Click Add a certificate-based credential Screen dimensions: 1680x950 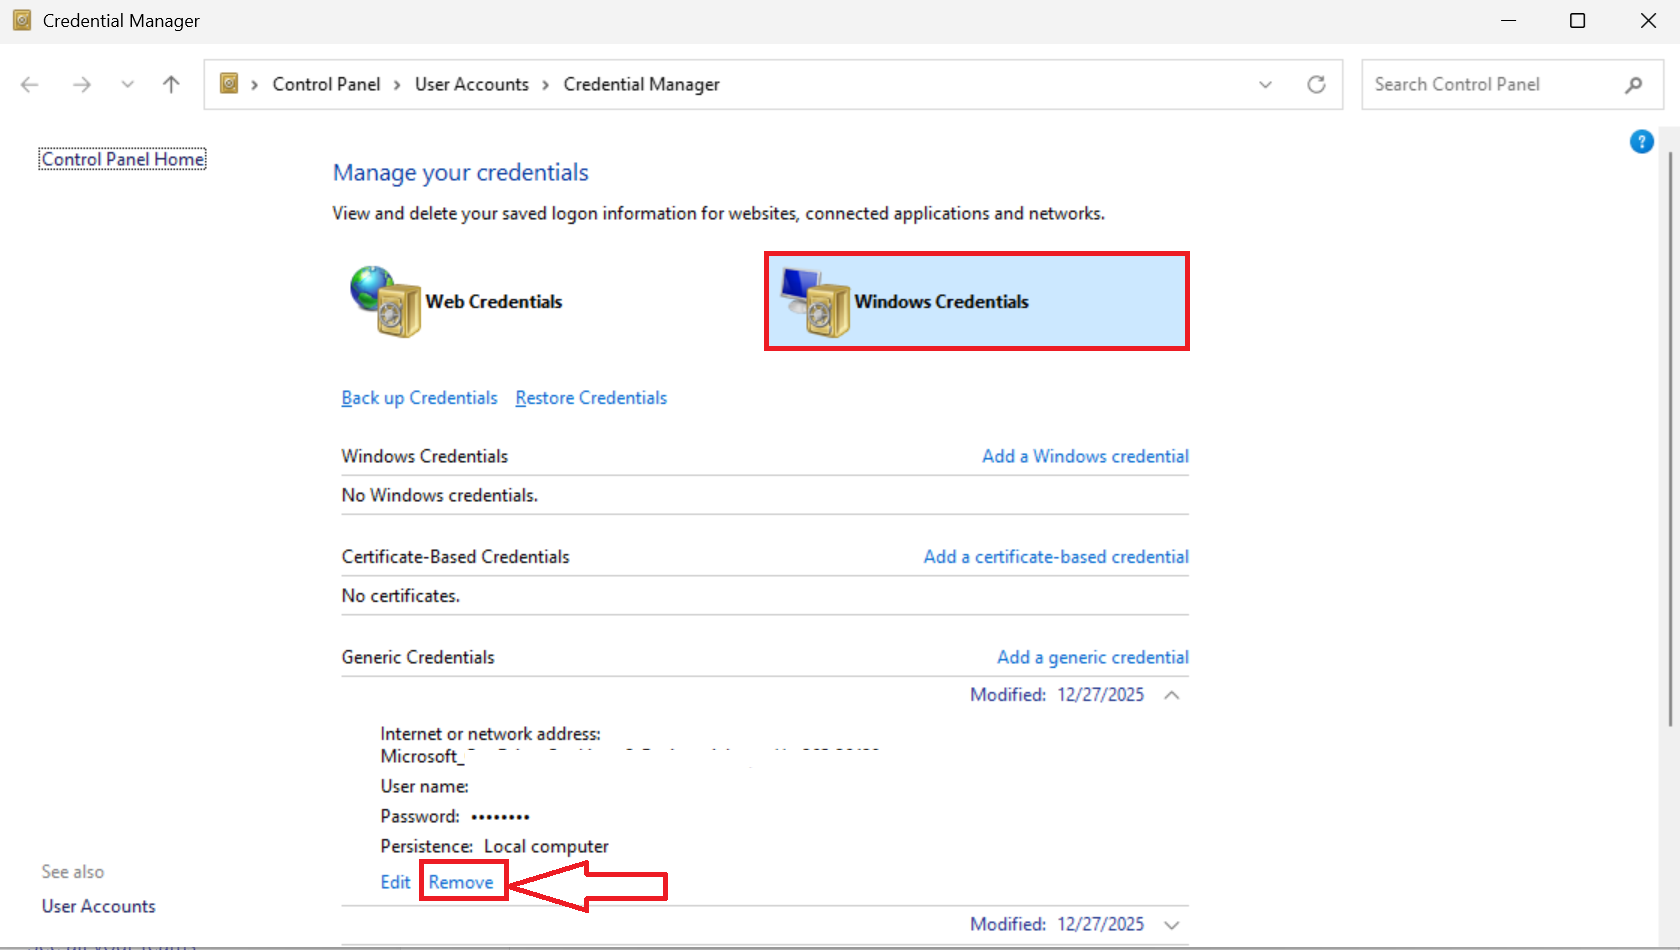1056,557
